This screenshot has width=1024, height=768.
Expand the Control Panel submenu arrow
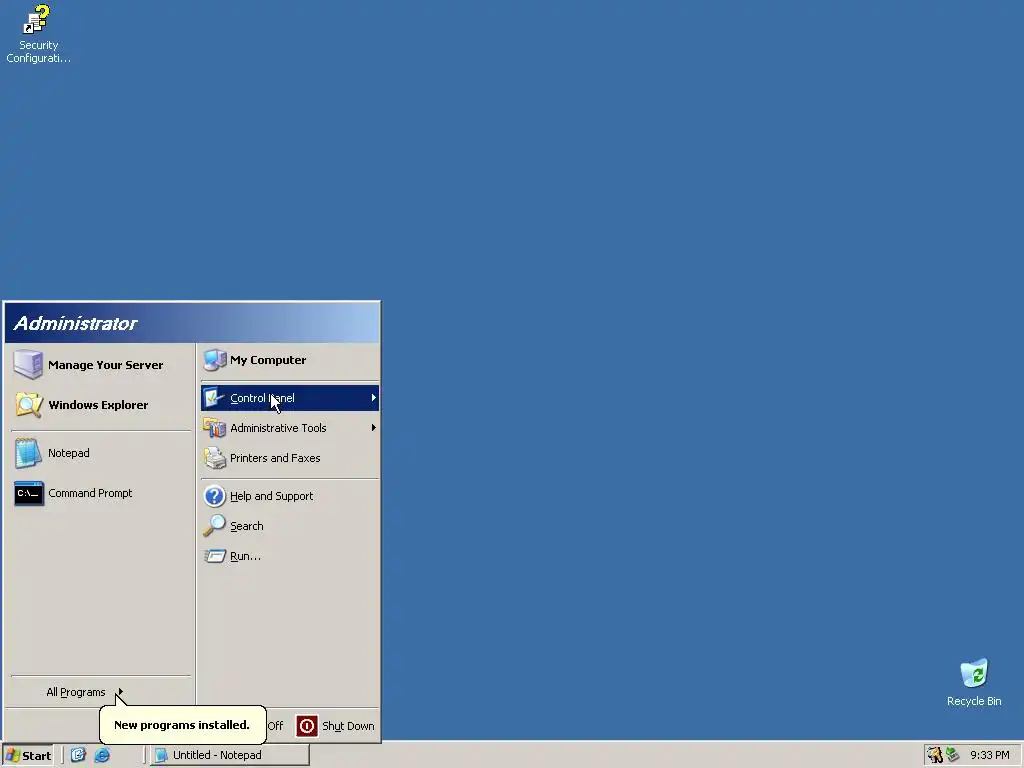pos(374,398)
